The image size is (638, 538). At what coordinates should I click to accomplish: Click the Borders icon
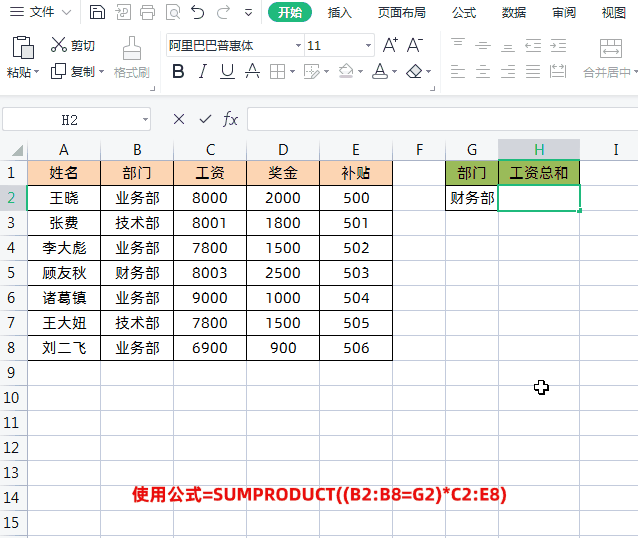[277, 72]
